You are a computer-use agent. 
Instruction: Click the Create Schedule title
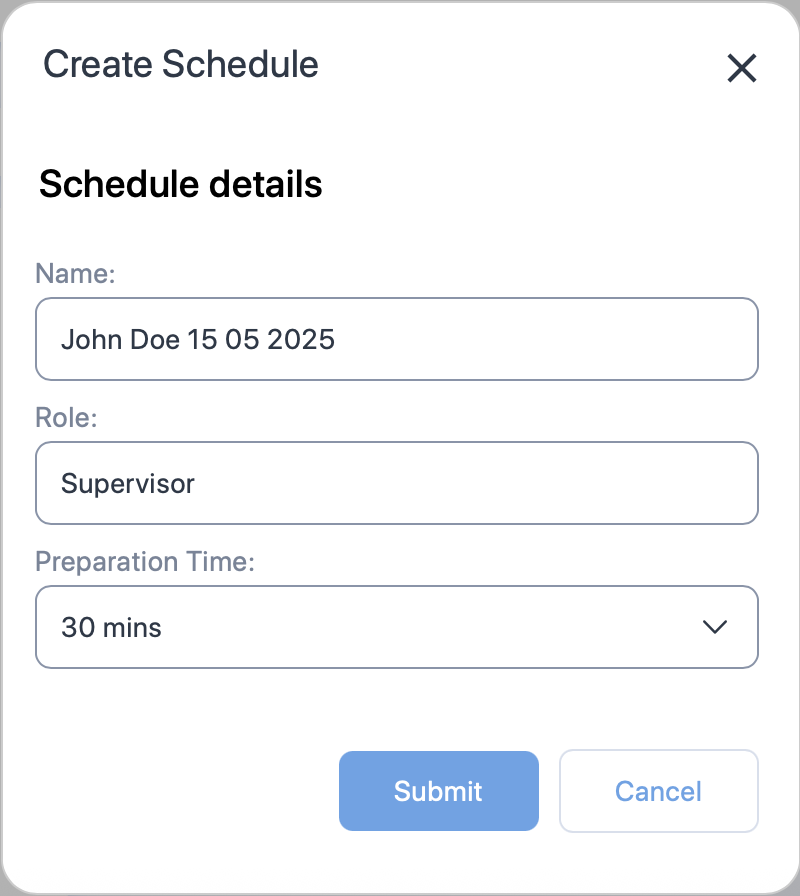(180, 64)
